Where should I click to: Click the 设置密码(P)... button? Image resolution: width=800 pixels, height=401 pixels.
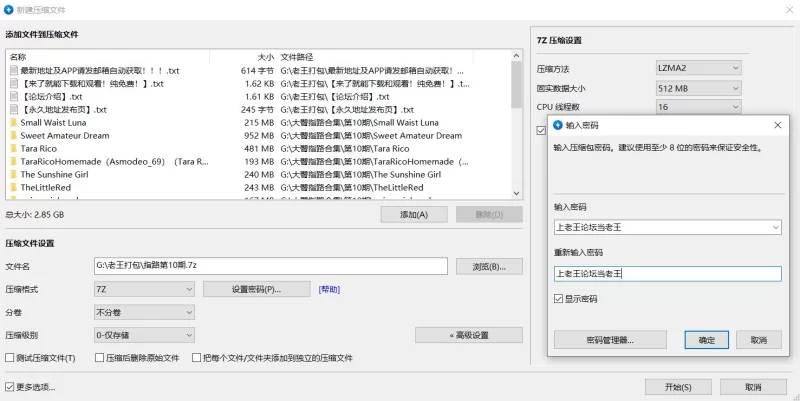coord(257,289)
